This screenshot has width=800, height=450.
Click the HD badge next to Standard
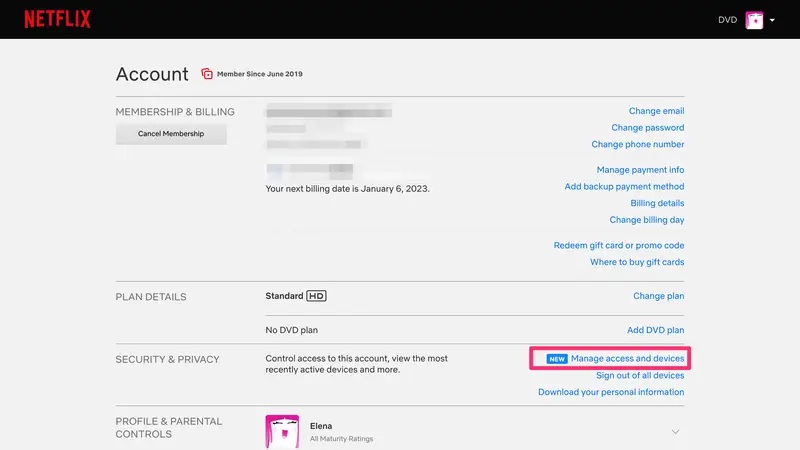pyautogui.click(x=316, y=296)
